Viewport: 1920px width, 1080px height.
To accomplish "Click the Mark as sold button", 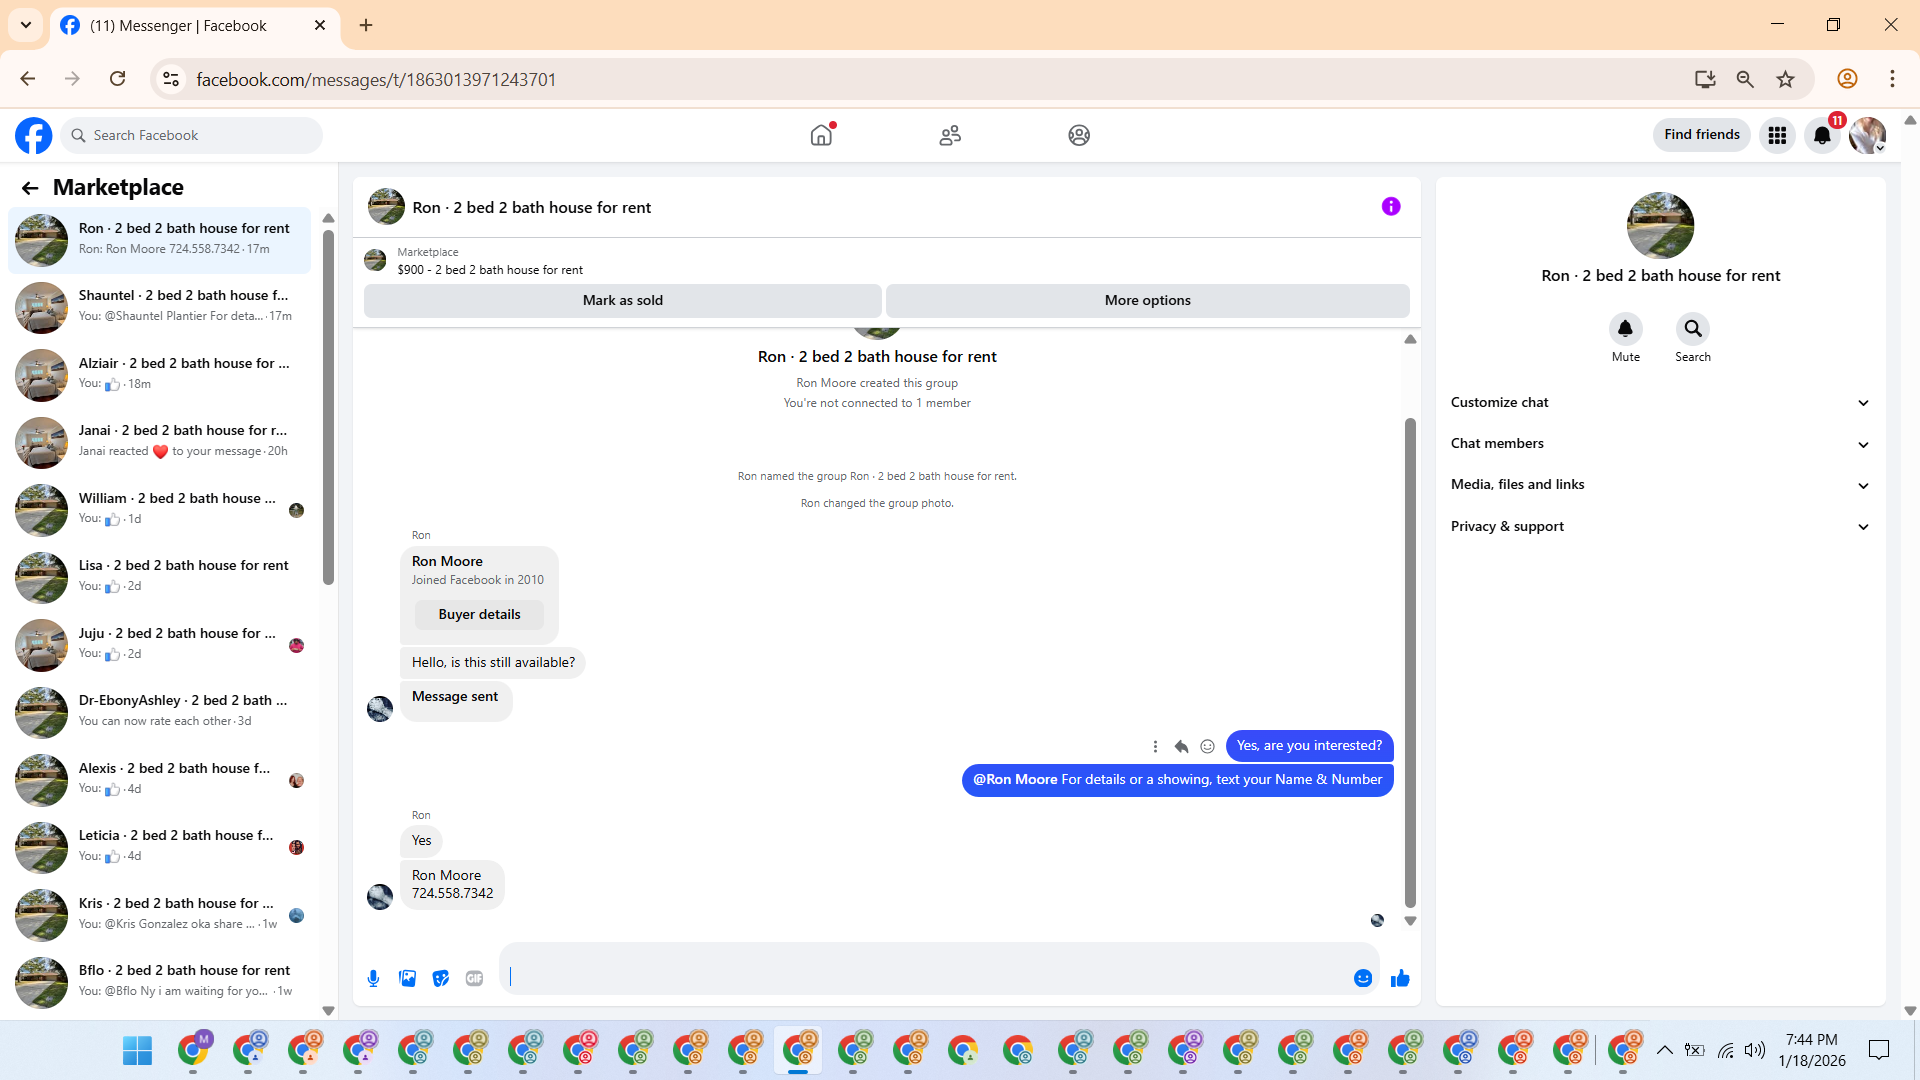I will pos(622,300).
